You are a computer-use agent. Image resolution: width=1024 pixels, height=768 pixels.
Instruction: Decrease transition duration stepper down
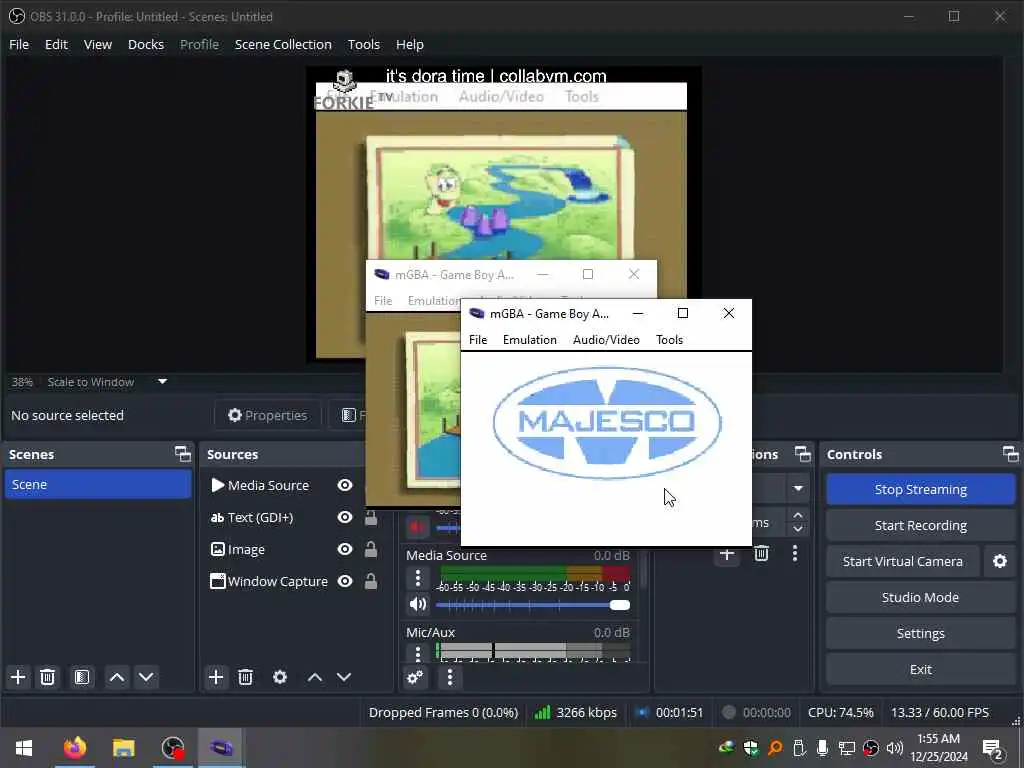pos(798,529)
